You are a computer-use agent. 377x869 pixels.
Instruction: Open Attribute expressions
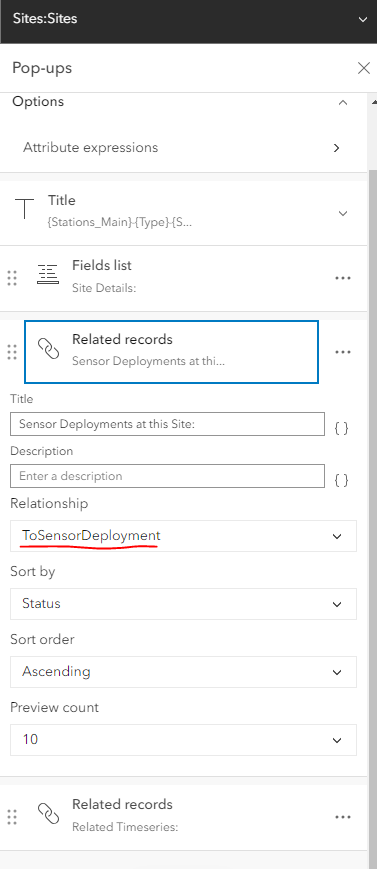click(183, 147)
